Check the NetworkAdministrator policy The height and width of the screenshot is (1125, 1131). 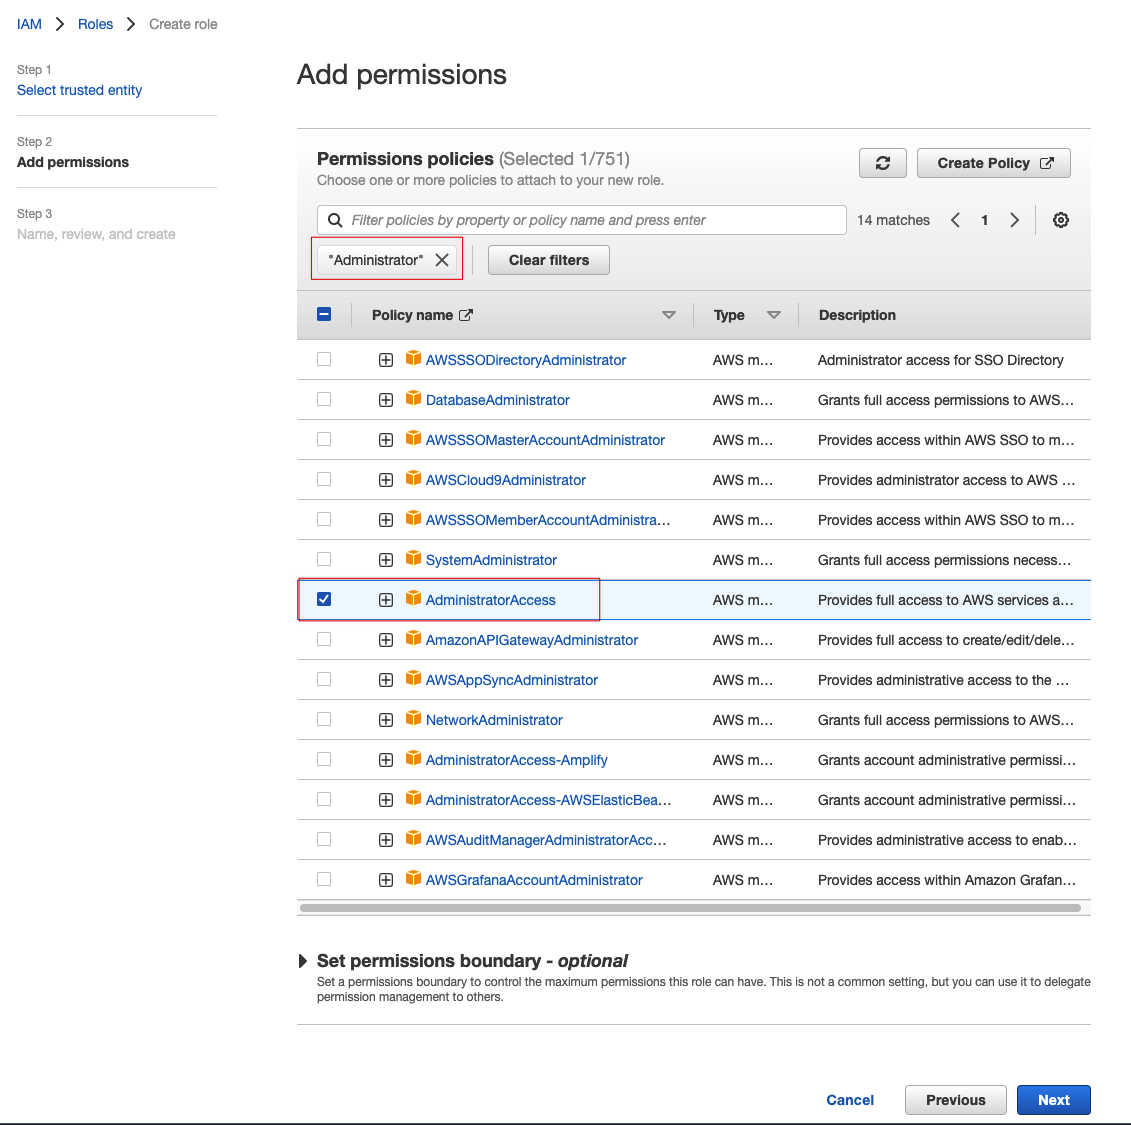point(324,719)
